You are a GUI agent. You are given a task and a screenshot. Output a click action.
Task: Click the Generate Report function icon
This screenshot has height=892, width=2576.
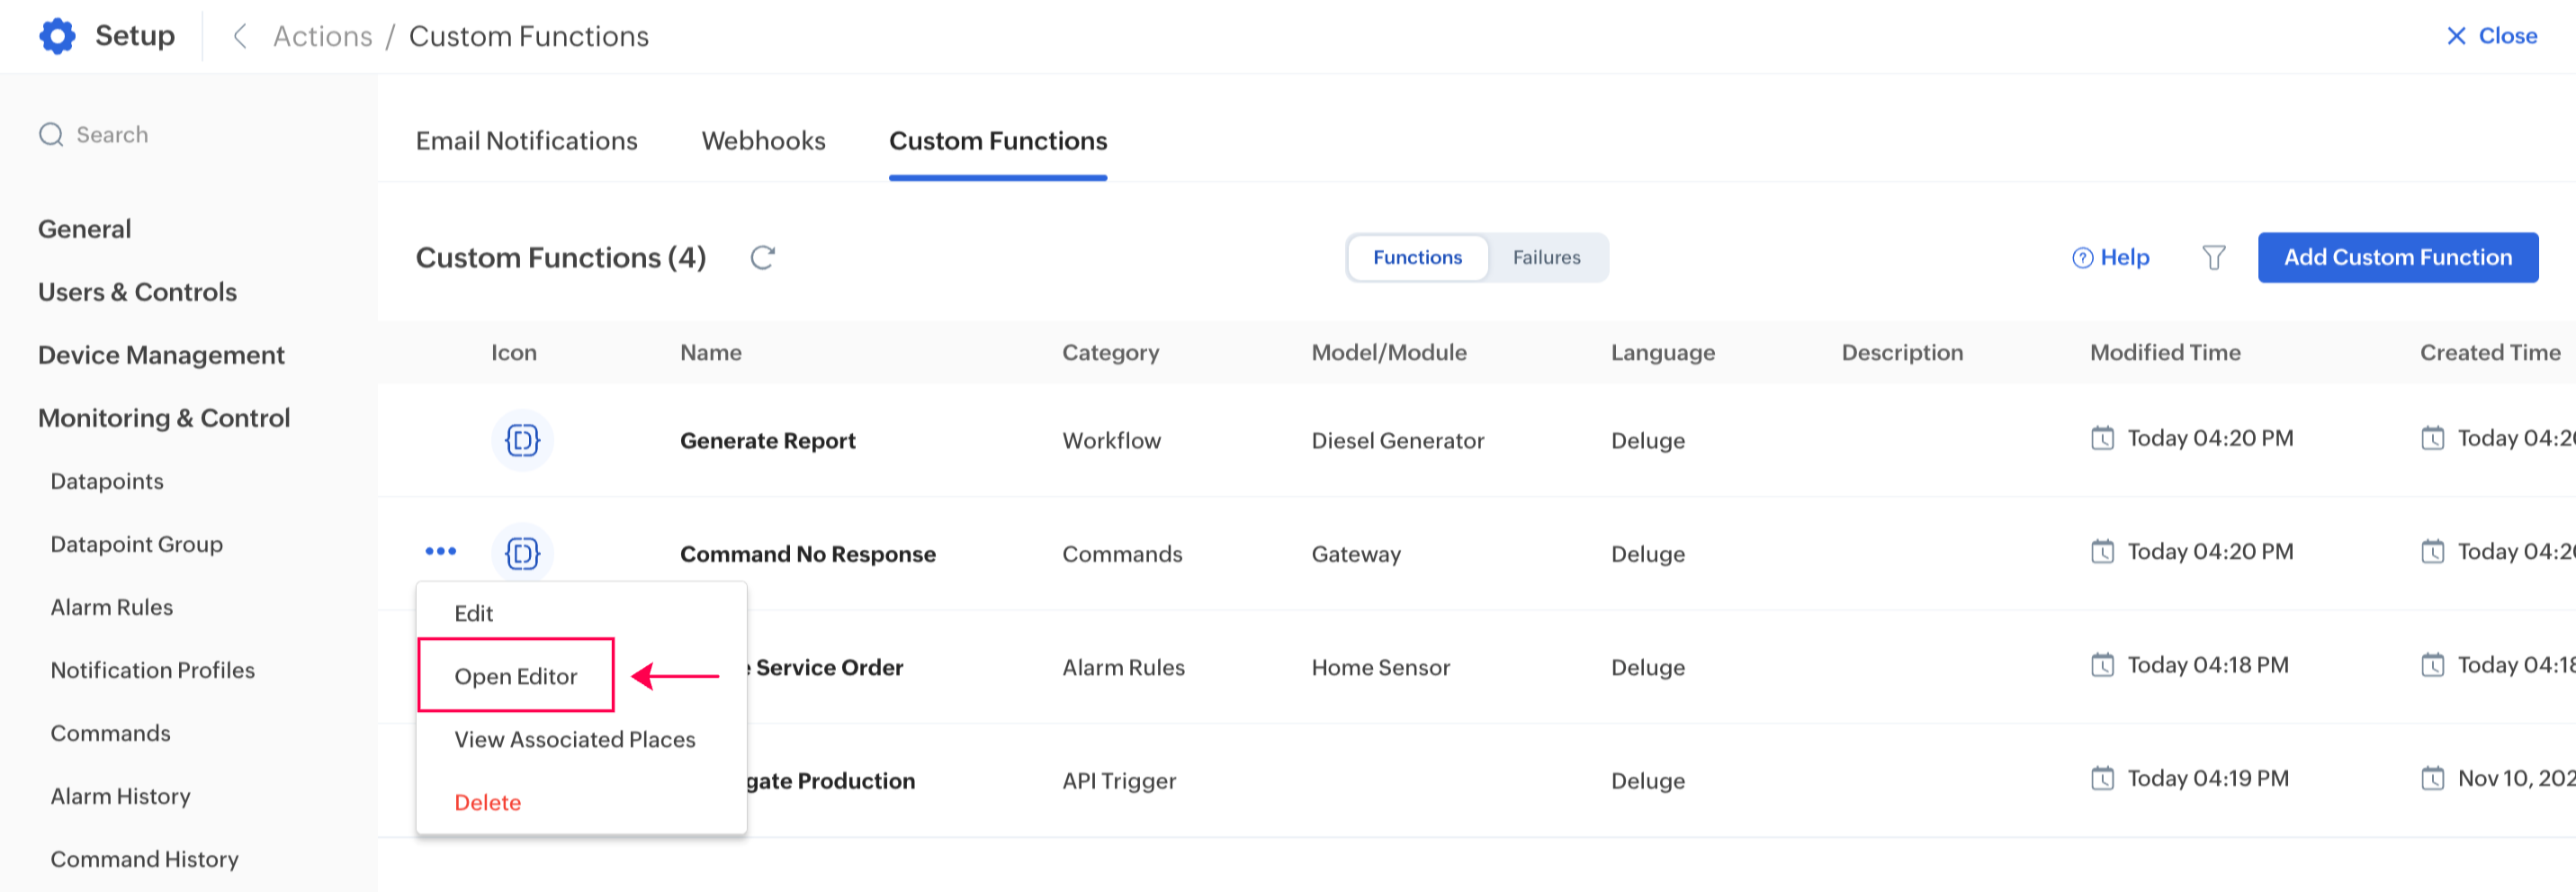coord(522,440)
